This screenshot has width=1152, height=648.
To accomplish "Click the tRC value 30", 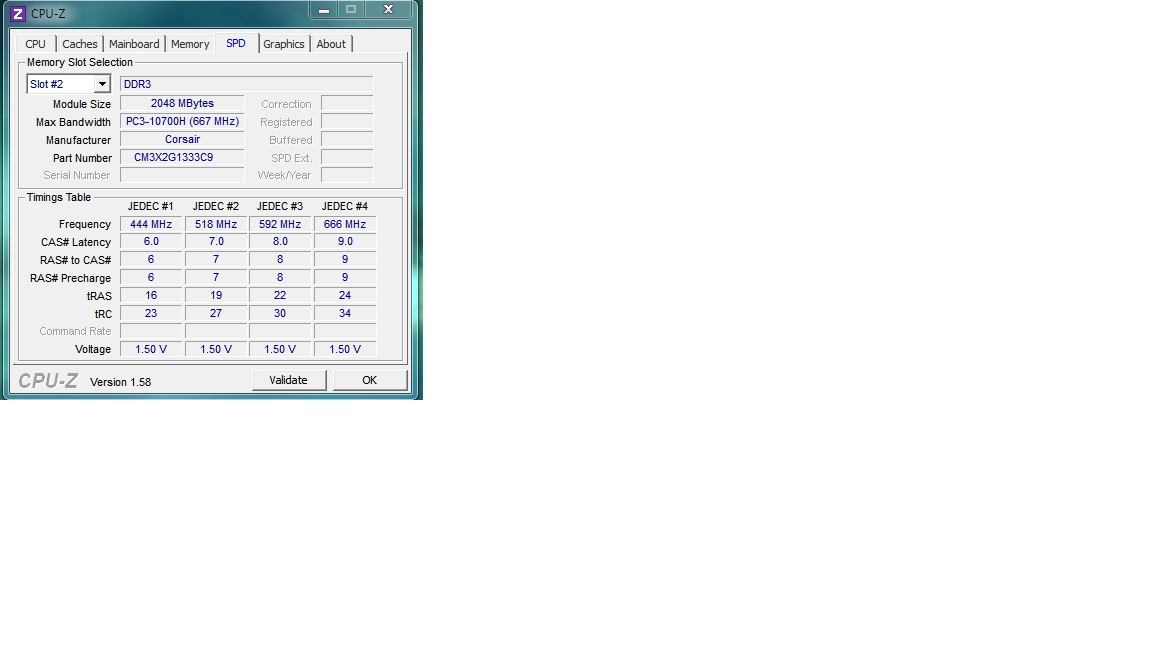I will point(280,314).
